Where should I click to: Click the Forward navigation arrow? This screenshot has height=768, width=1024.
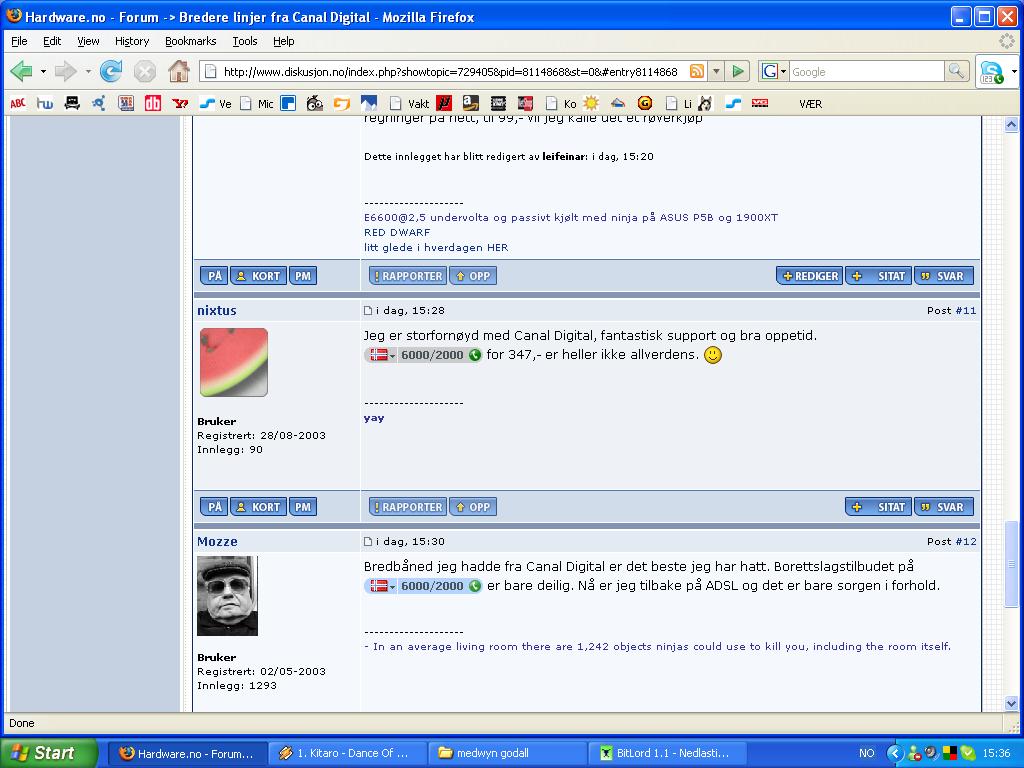tap(65, 71)
